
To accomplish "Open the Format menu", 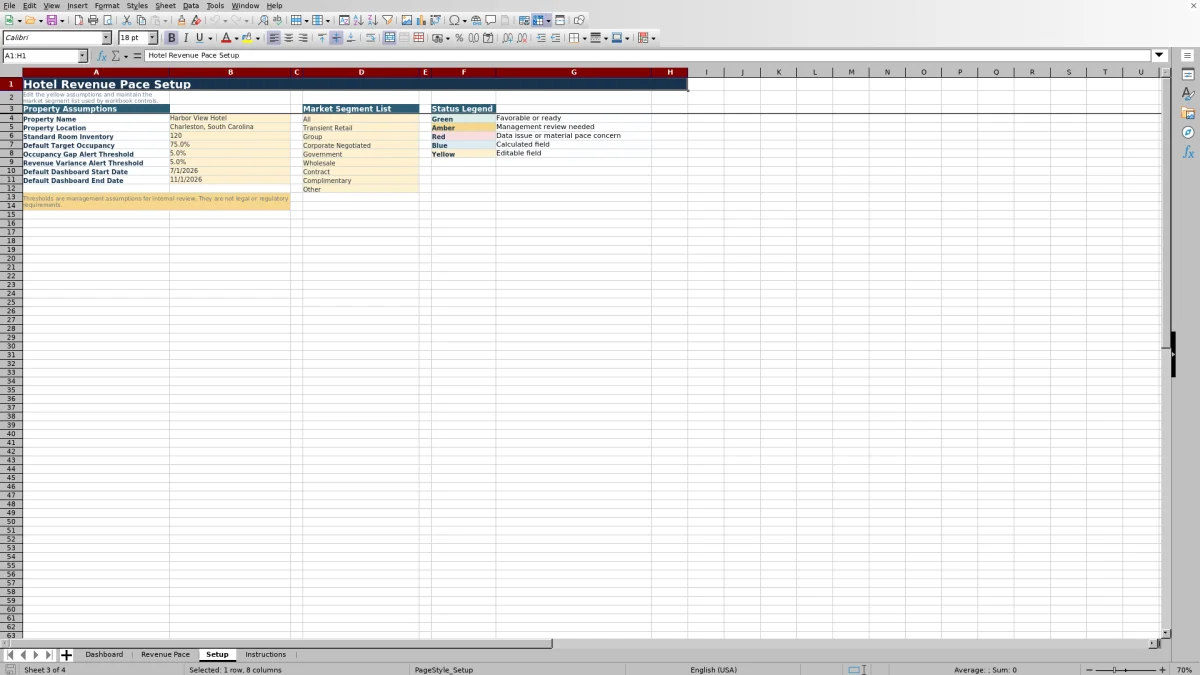I will click(107, 5).
